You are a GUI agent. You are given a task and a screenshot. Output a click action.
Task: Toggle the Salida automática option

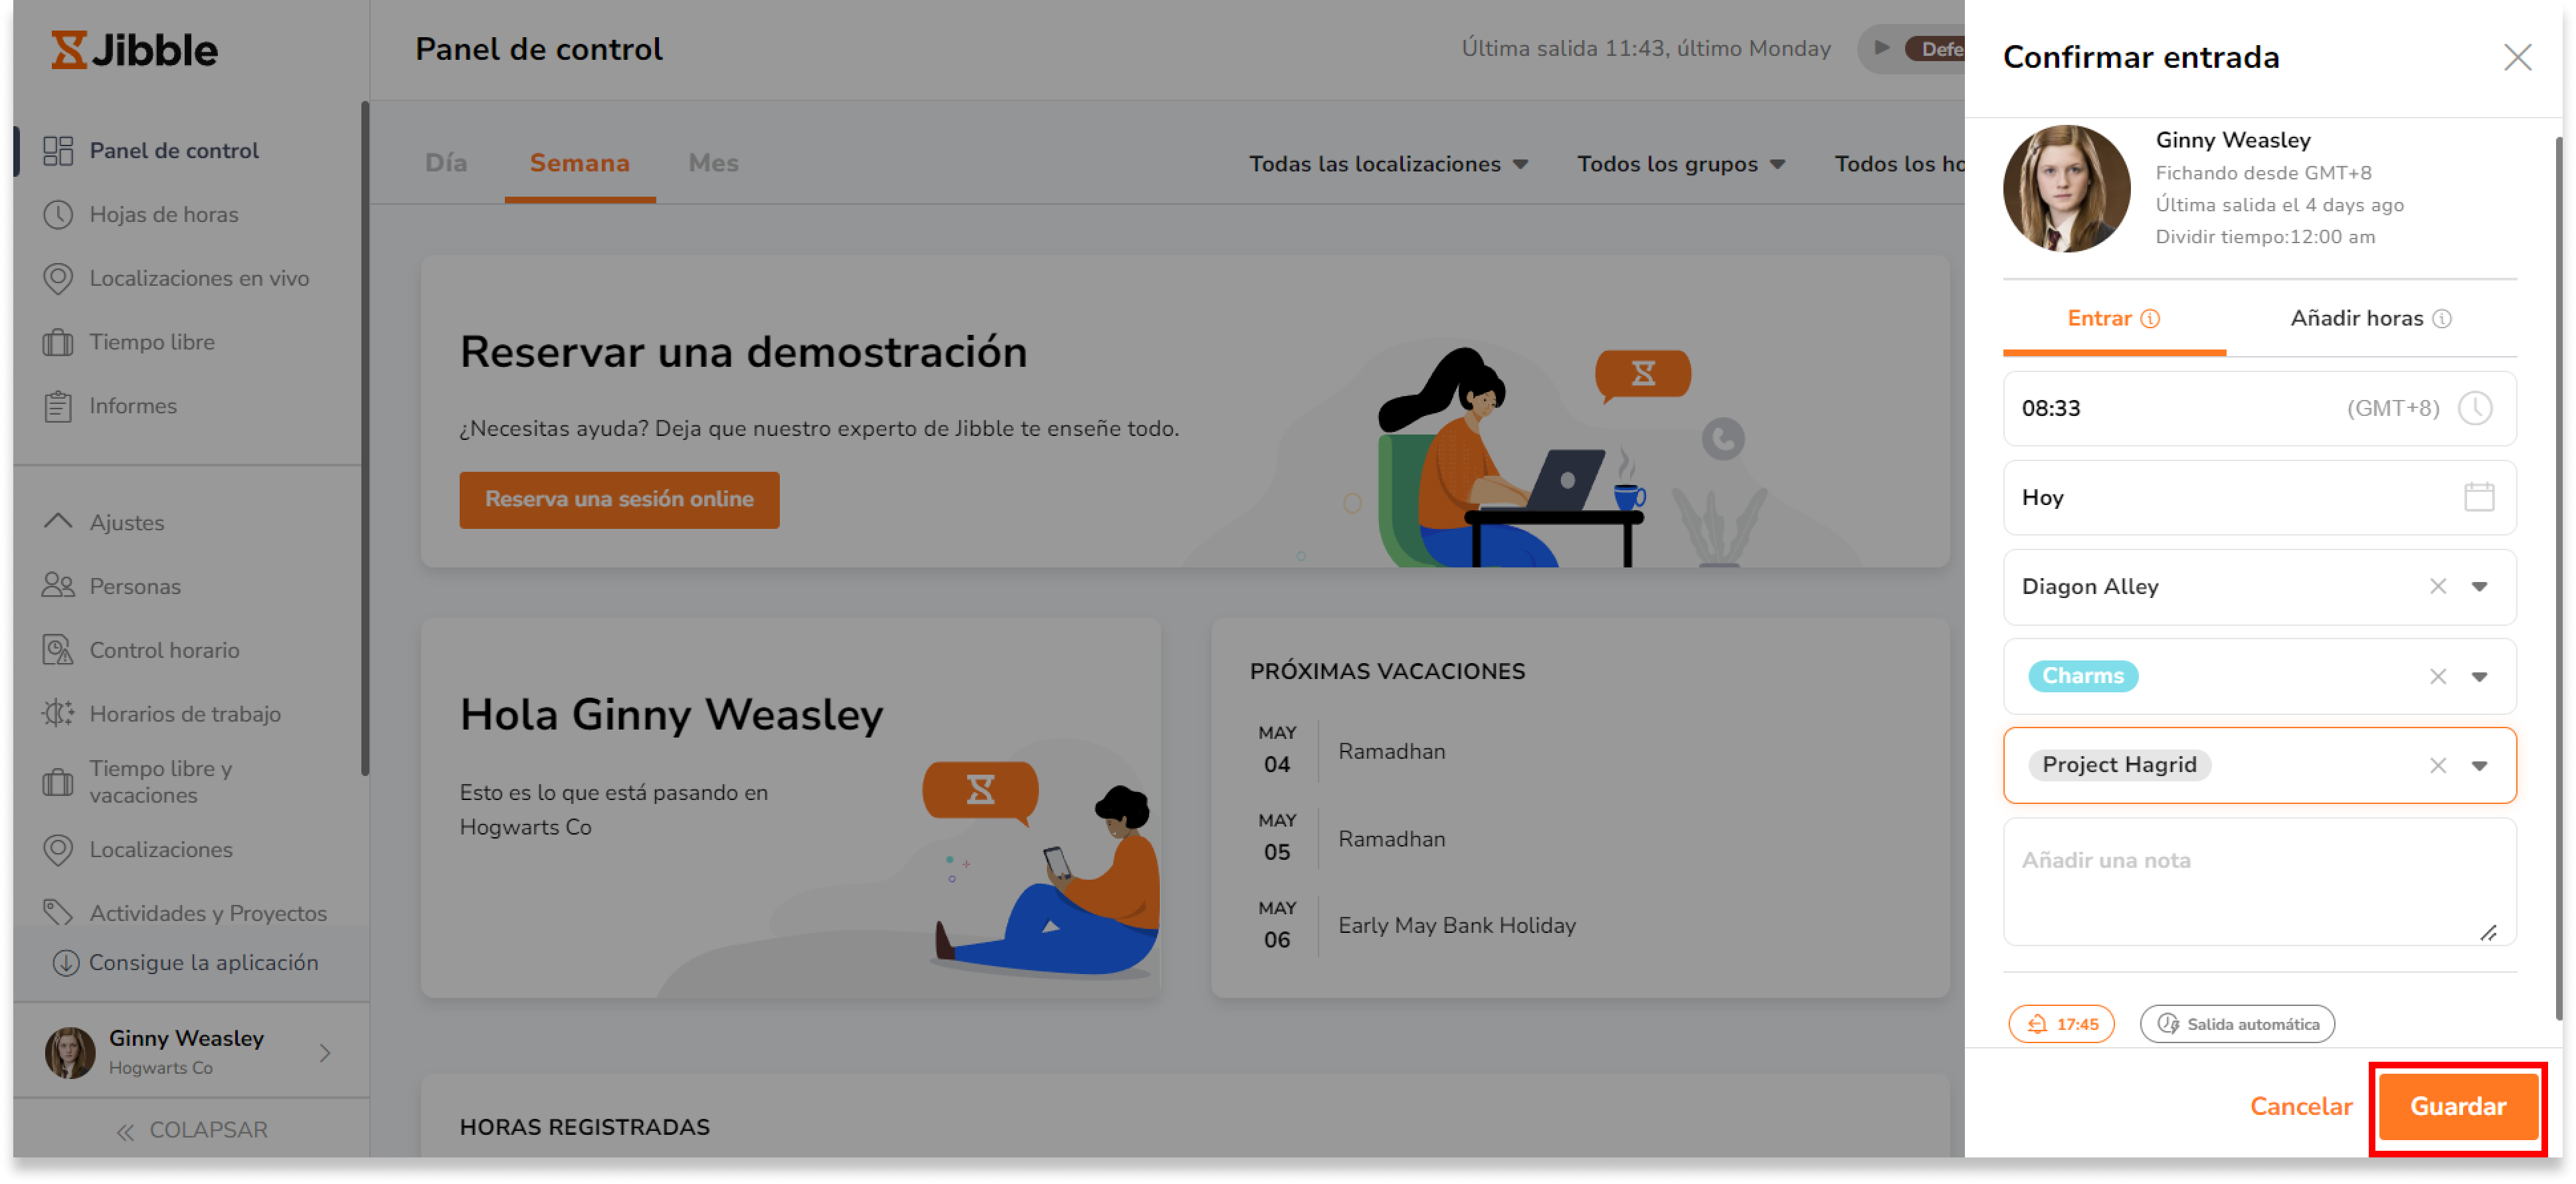pos(2236,1024)
